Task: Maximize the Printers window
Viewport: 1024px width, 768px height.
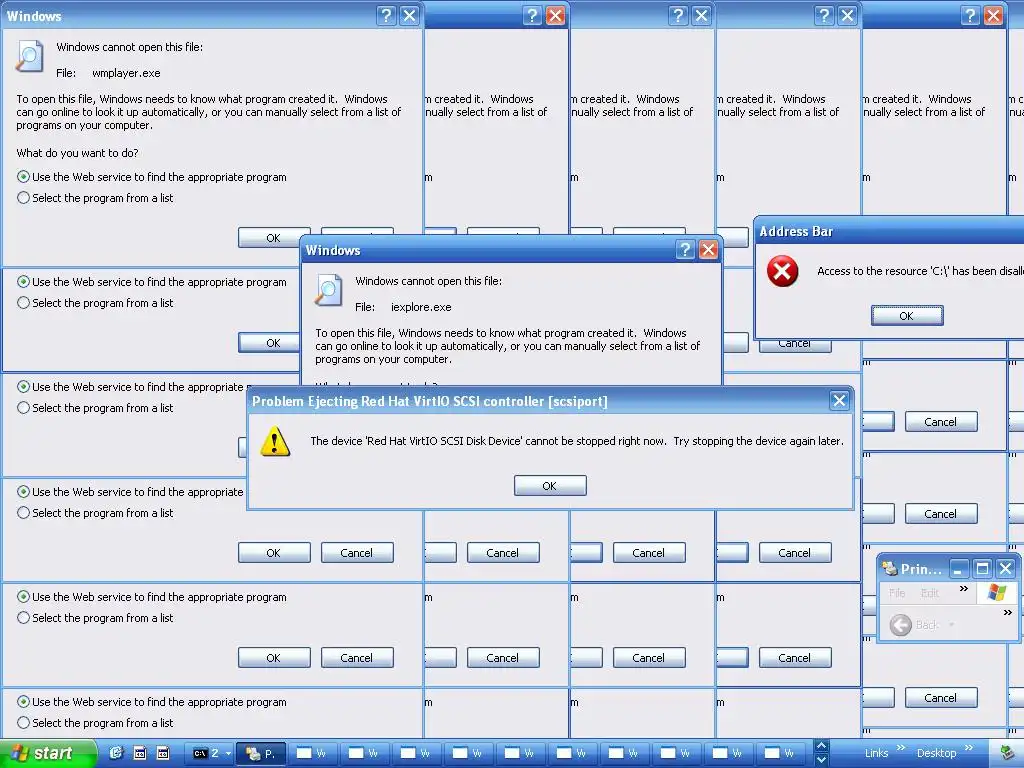Action: [x=982, y=569]
